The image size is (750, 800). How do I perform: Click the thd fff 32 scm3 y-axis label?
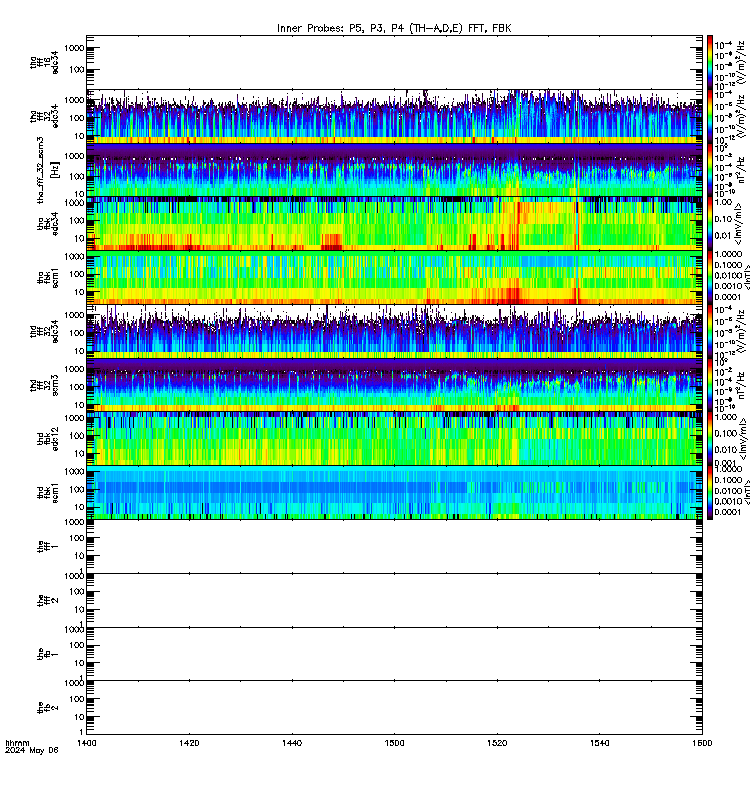(44, 385)
